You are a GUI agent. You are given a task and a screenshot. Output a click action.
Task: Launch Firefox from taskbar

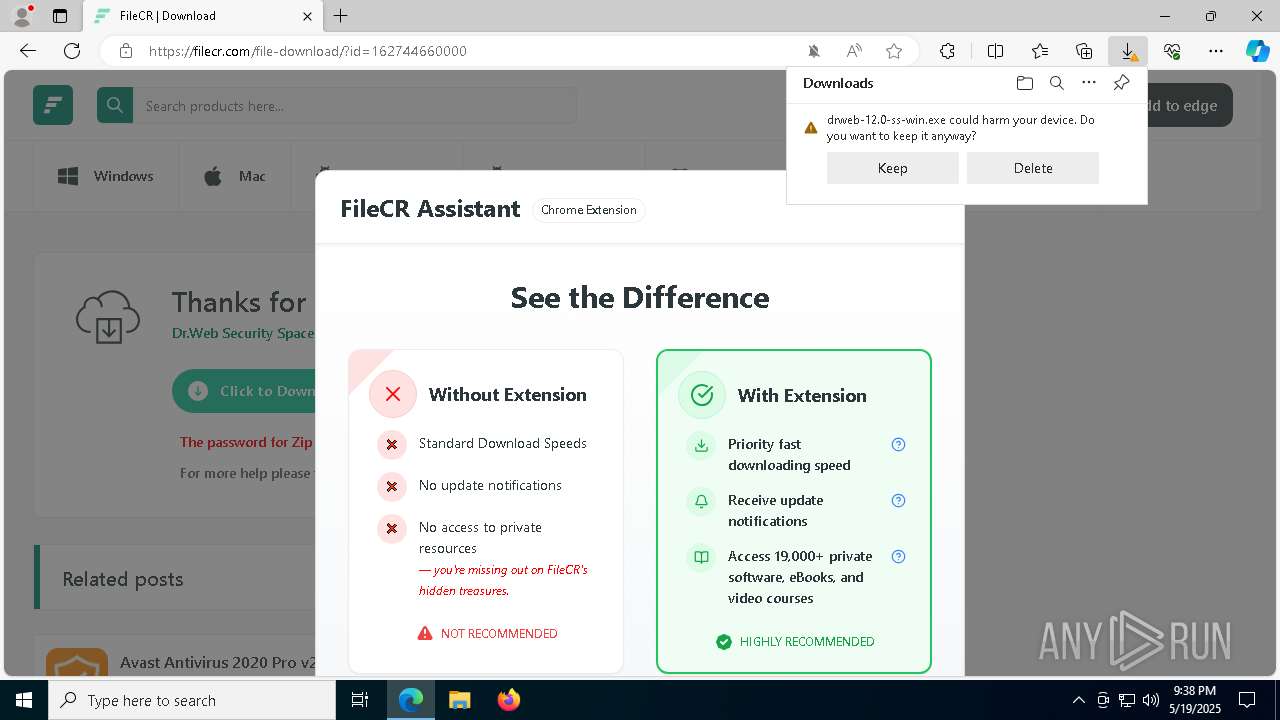click(x=508, y=700)
